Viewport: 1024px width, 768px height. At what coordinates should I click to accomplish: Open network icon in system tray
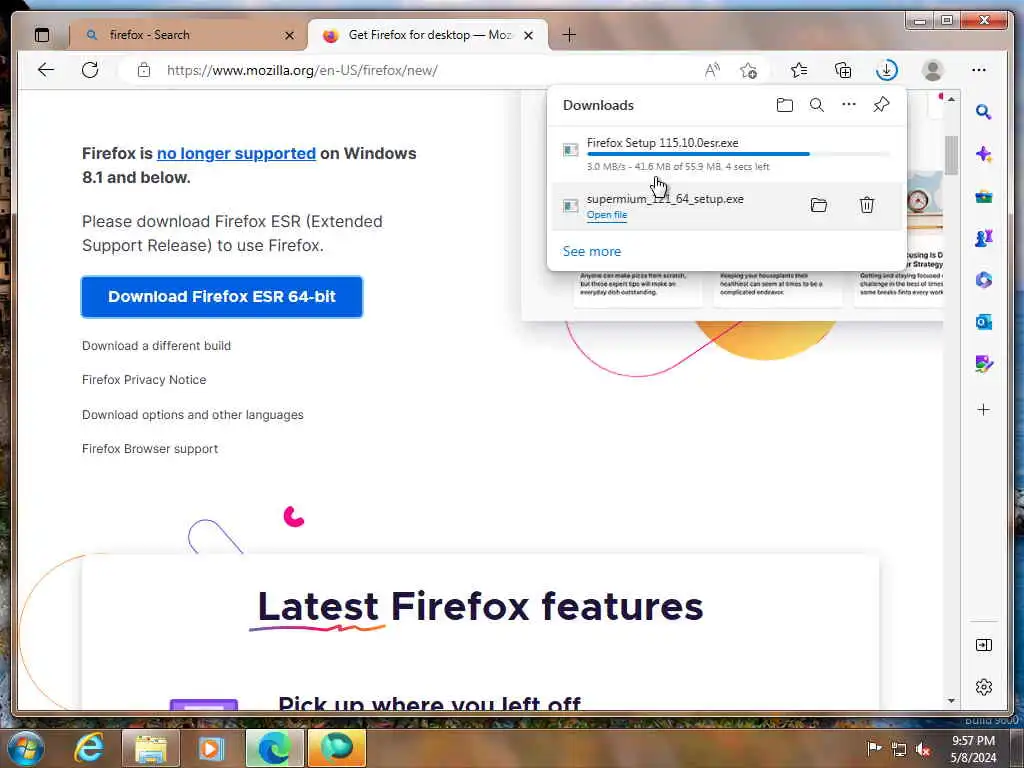(x=899, y=749)
